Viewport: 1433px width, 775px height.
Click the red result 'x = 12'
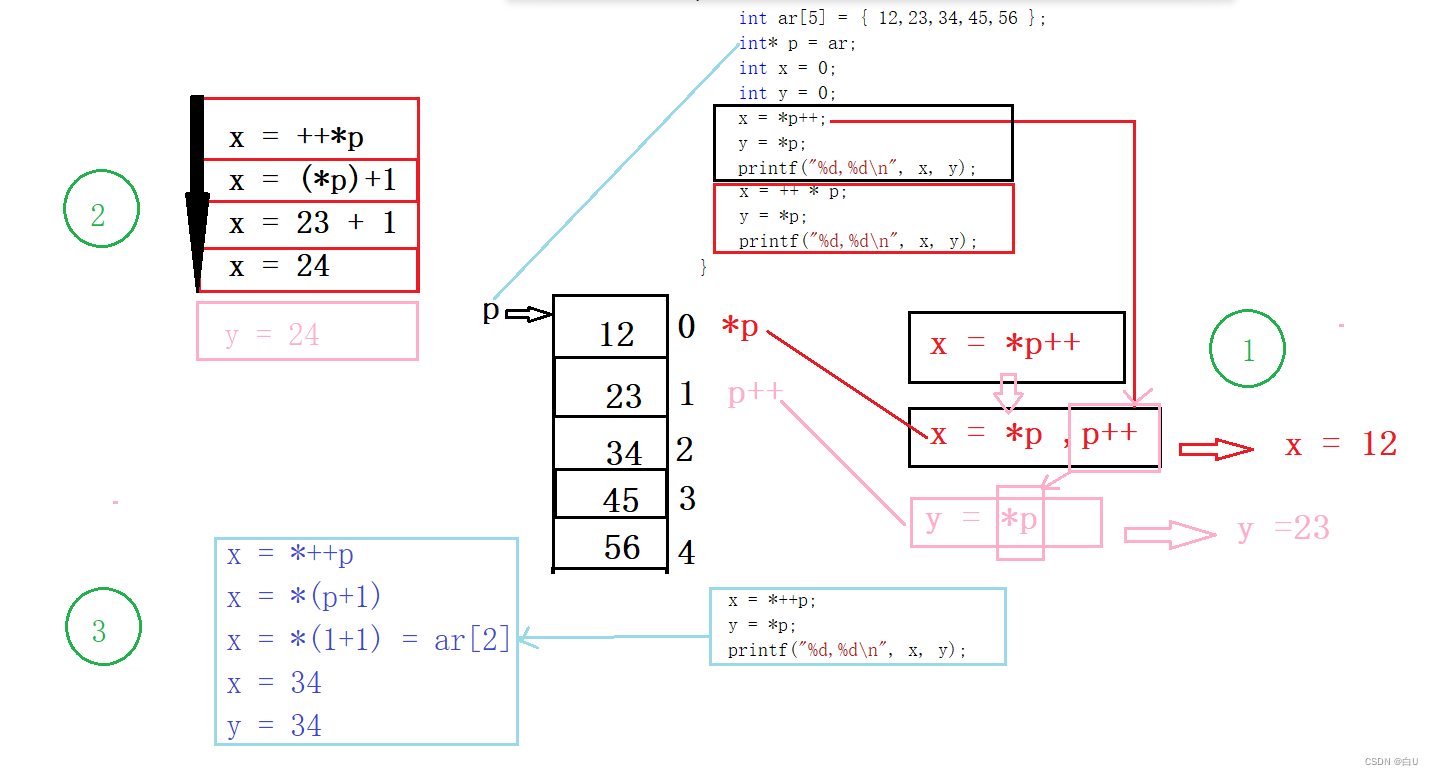[1341, 444]
